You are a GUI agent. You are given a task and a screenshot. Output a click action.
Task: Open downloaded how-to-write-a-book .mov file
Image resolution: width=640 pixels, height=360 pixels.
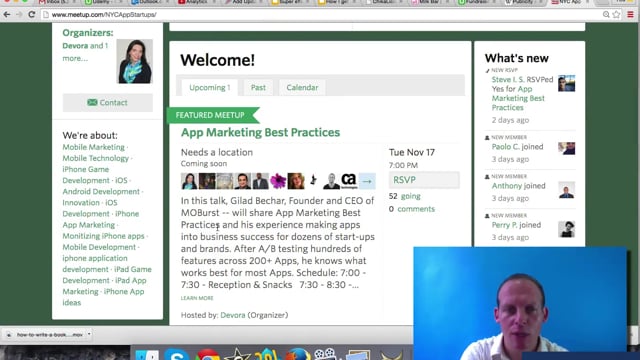click(x=46, y=335)
